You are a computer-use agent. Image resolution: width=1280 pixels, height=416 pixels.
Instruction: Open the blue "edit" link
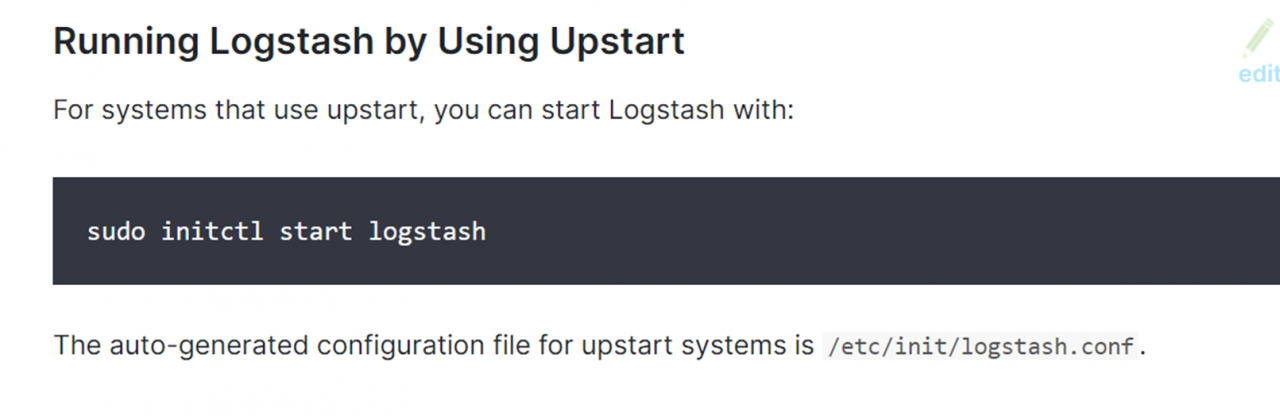(x=1259, y=74)
